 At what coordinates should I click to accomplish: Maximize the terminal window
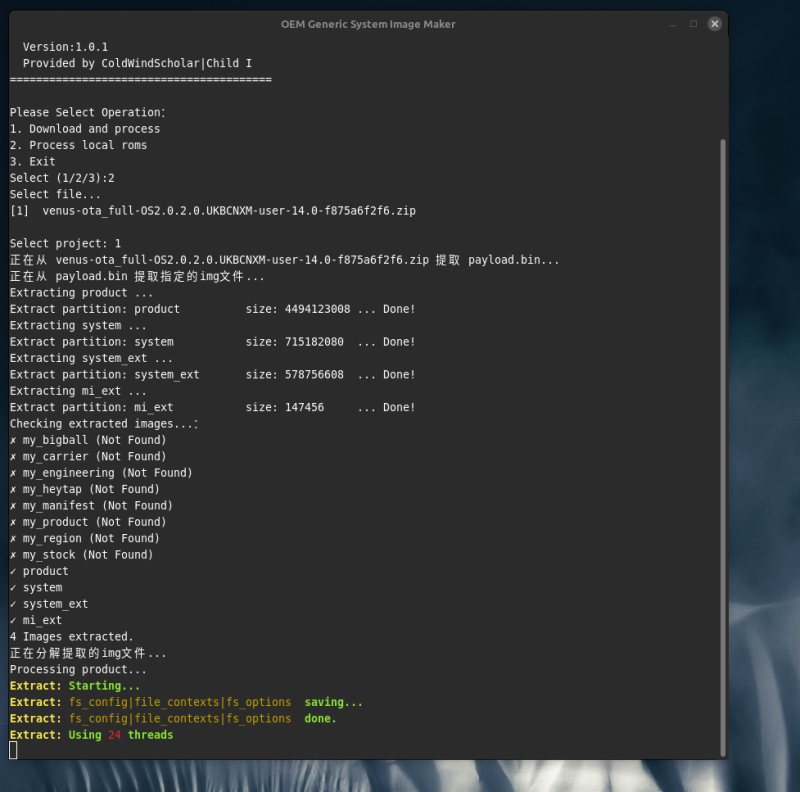point(693,23)
